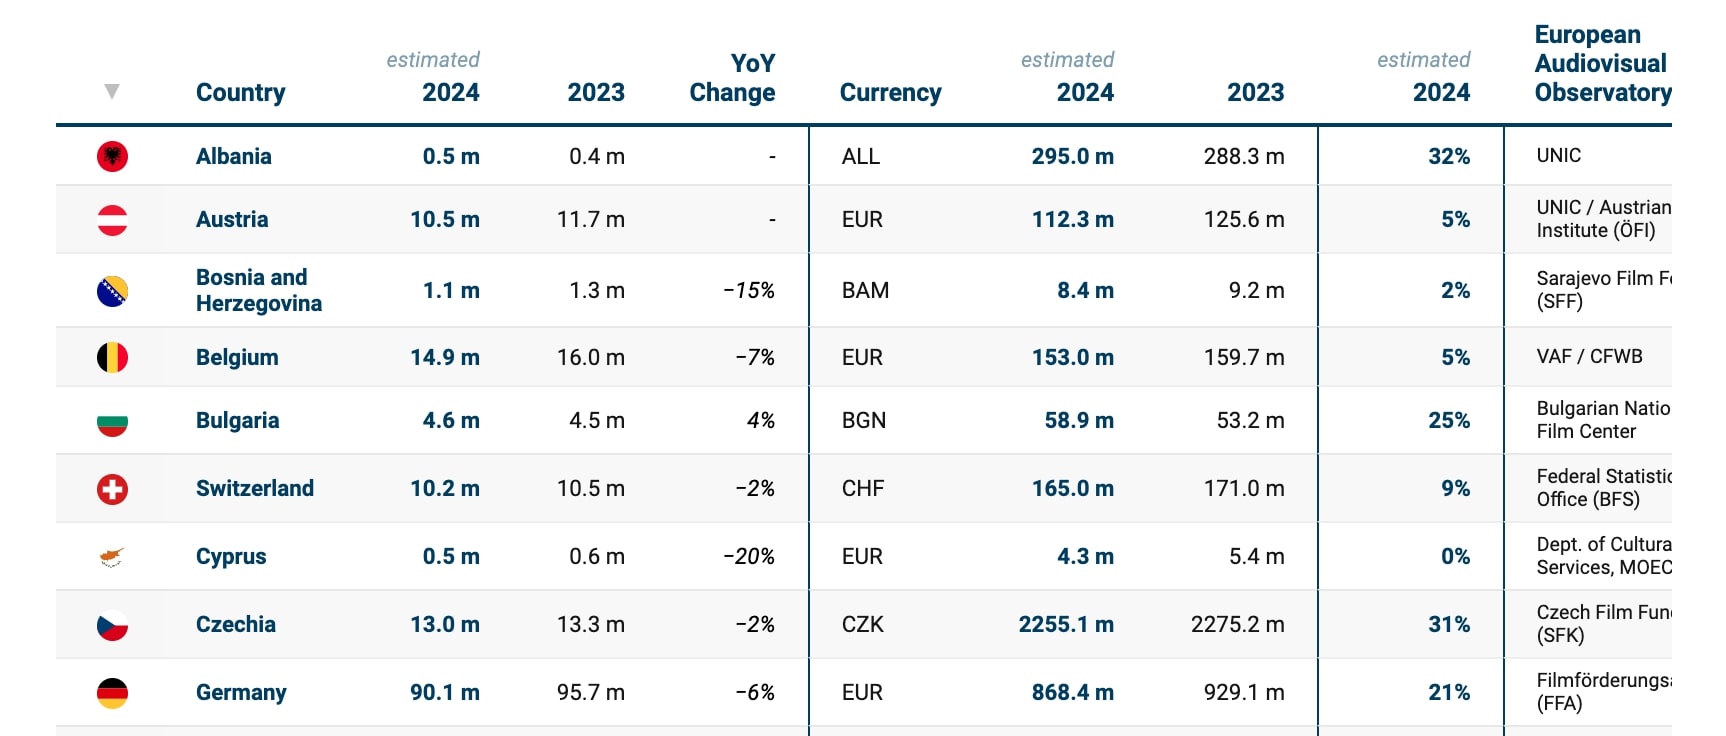Click the Albania flag icon
The image size is (1726, 736).
click(x=112, y=156)
